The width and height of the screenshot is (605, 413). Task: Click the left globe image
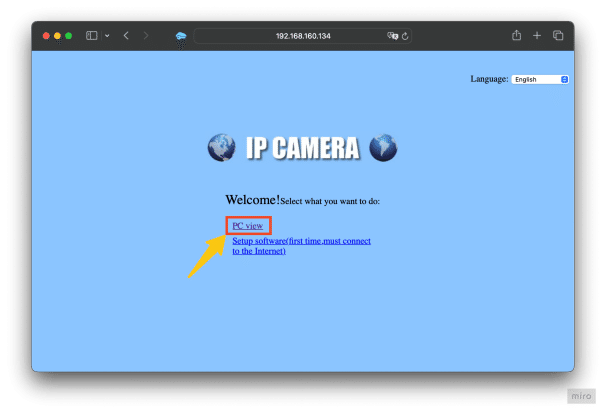coord(221,147)
